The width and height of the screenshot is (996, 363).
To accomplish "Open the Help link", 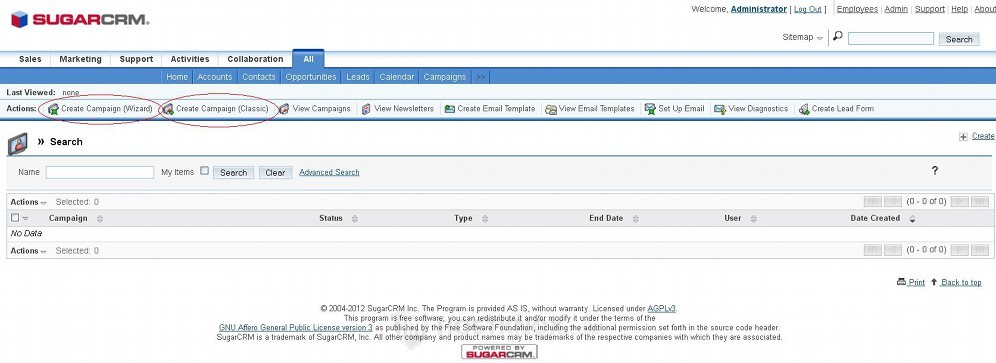I will coord(959,9).
